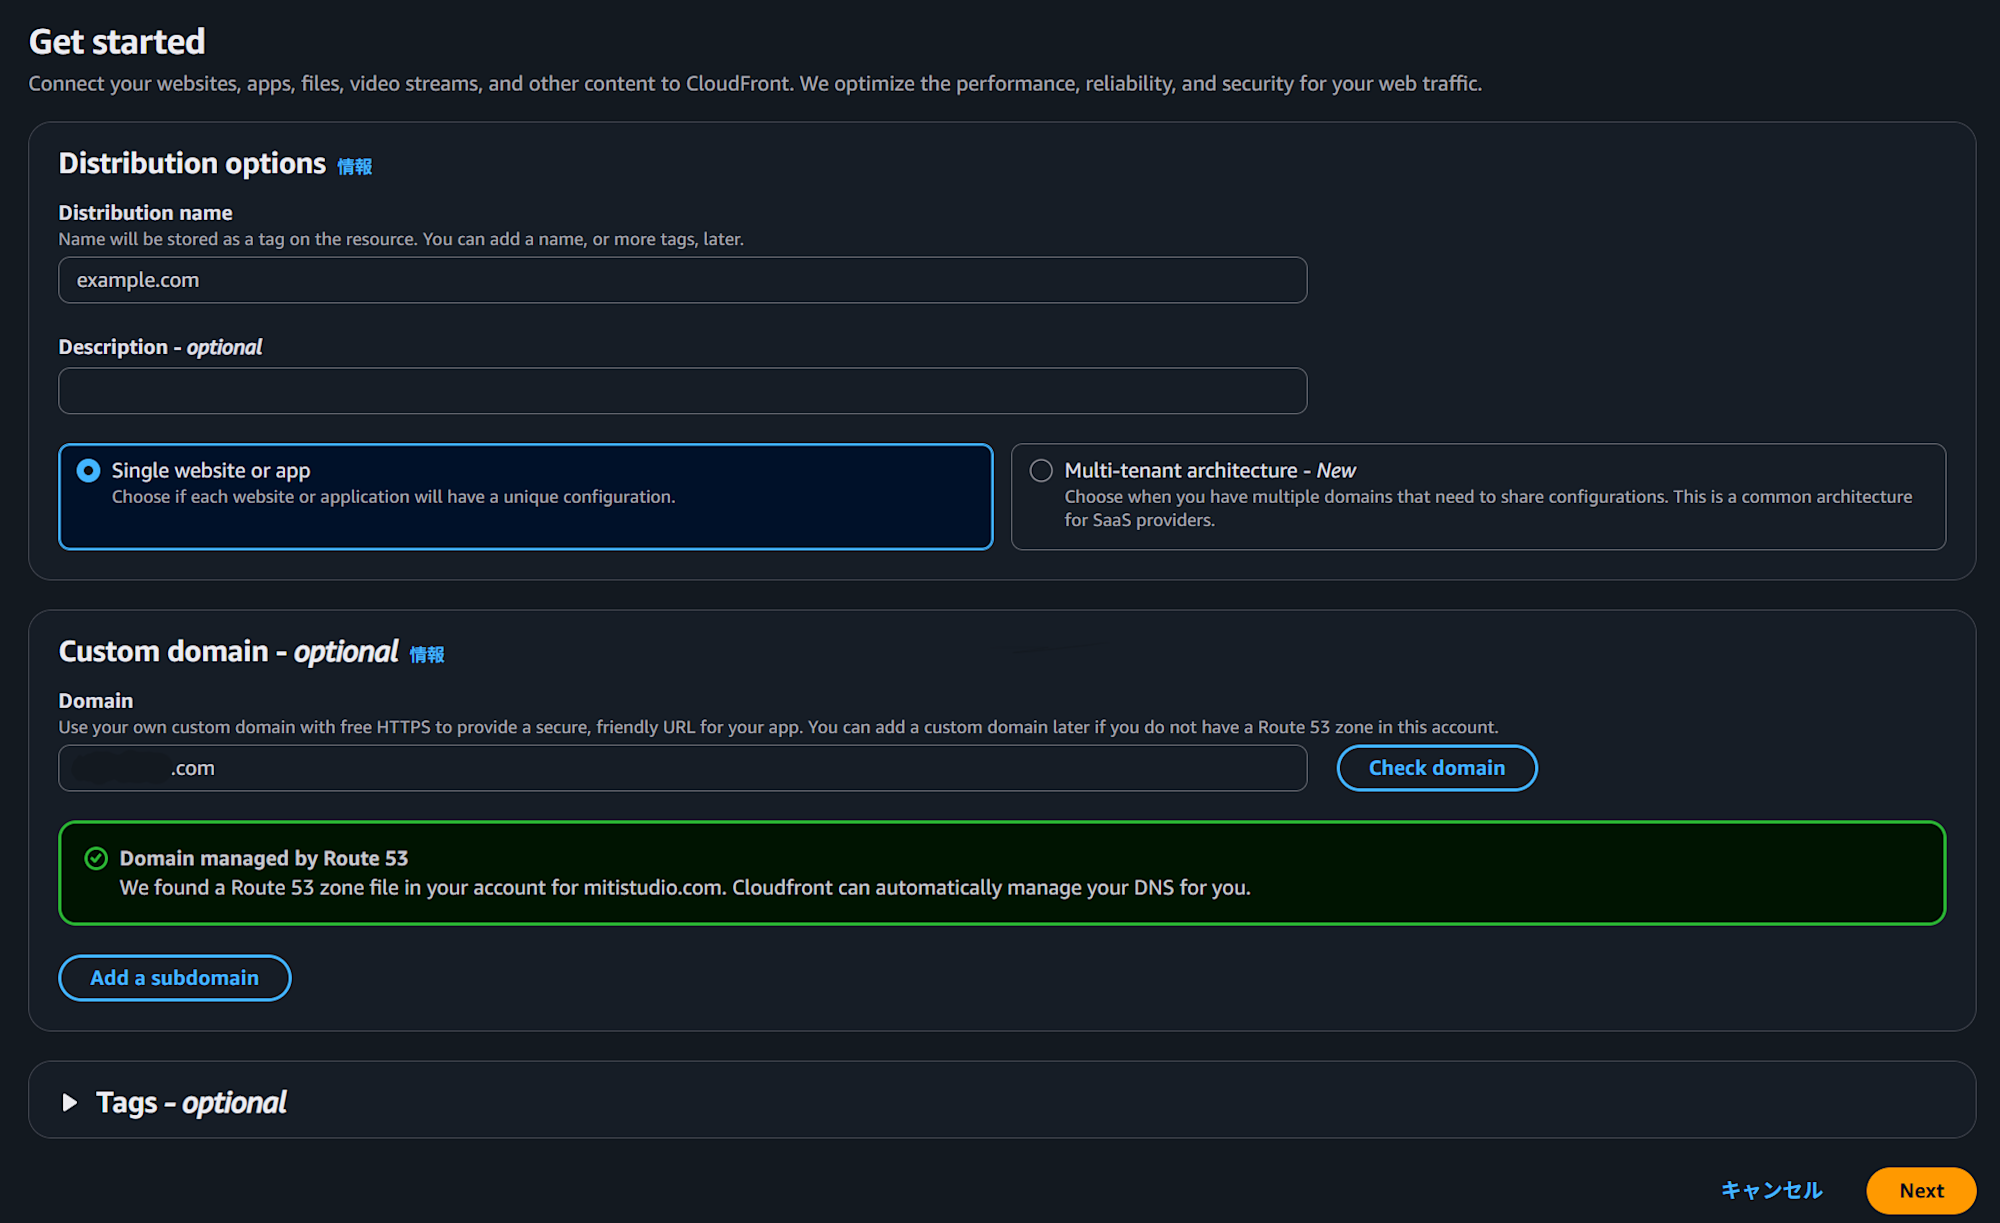Click the キャンセル cancel link
Viewport: 2000px width, 1223px height.
pyautogui.click(x=1772, y=1190)
